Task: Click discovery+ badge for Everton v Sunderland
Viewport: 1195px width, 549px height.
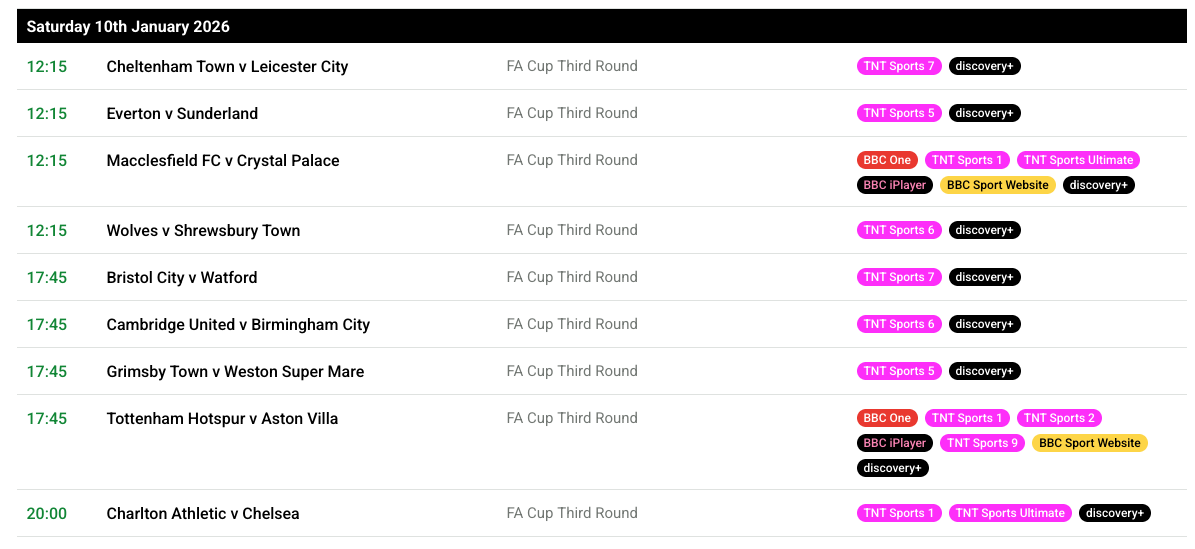Action: [x=984, y=113]
